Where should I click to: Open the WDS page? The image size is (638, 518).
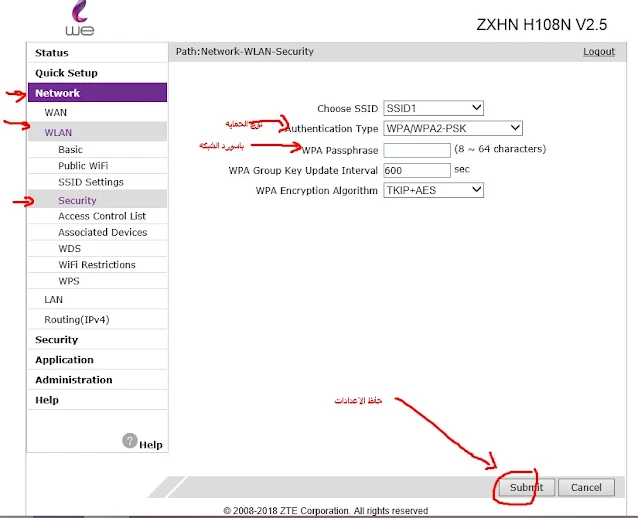(98, 249)
